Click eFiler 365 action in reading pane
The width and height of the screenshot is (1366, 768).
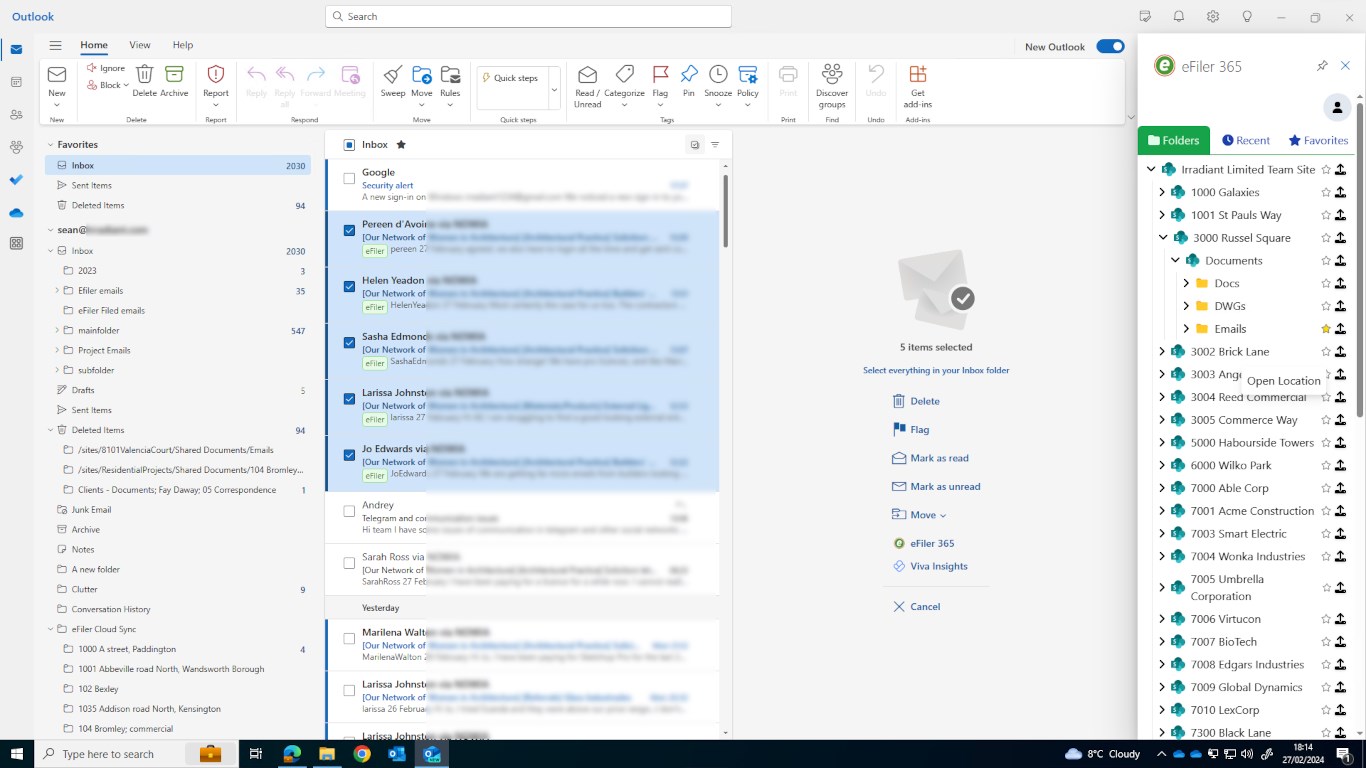[924, 543]
